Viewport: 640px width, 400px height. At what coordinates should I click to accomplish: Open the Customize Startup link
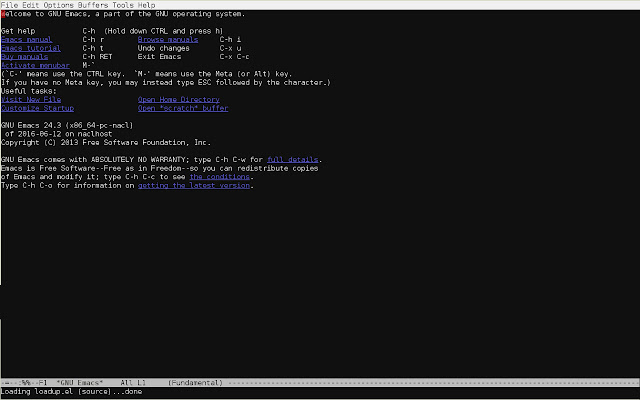(38, 108)
